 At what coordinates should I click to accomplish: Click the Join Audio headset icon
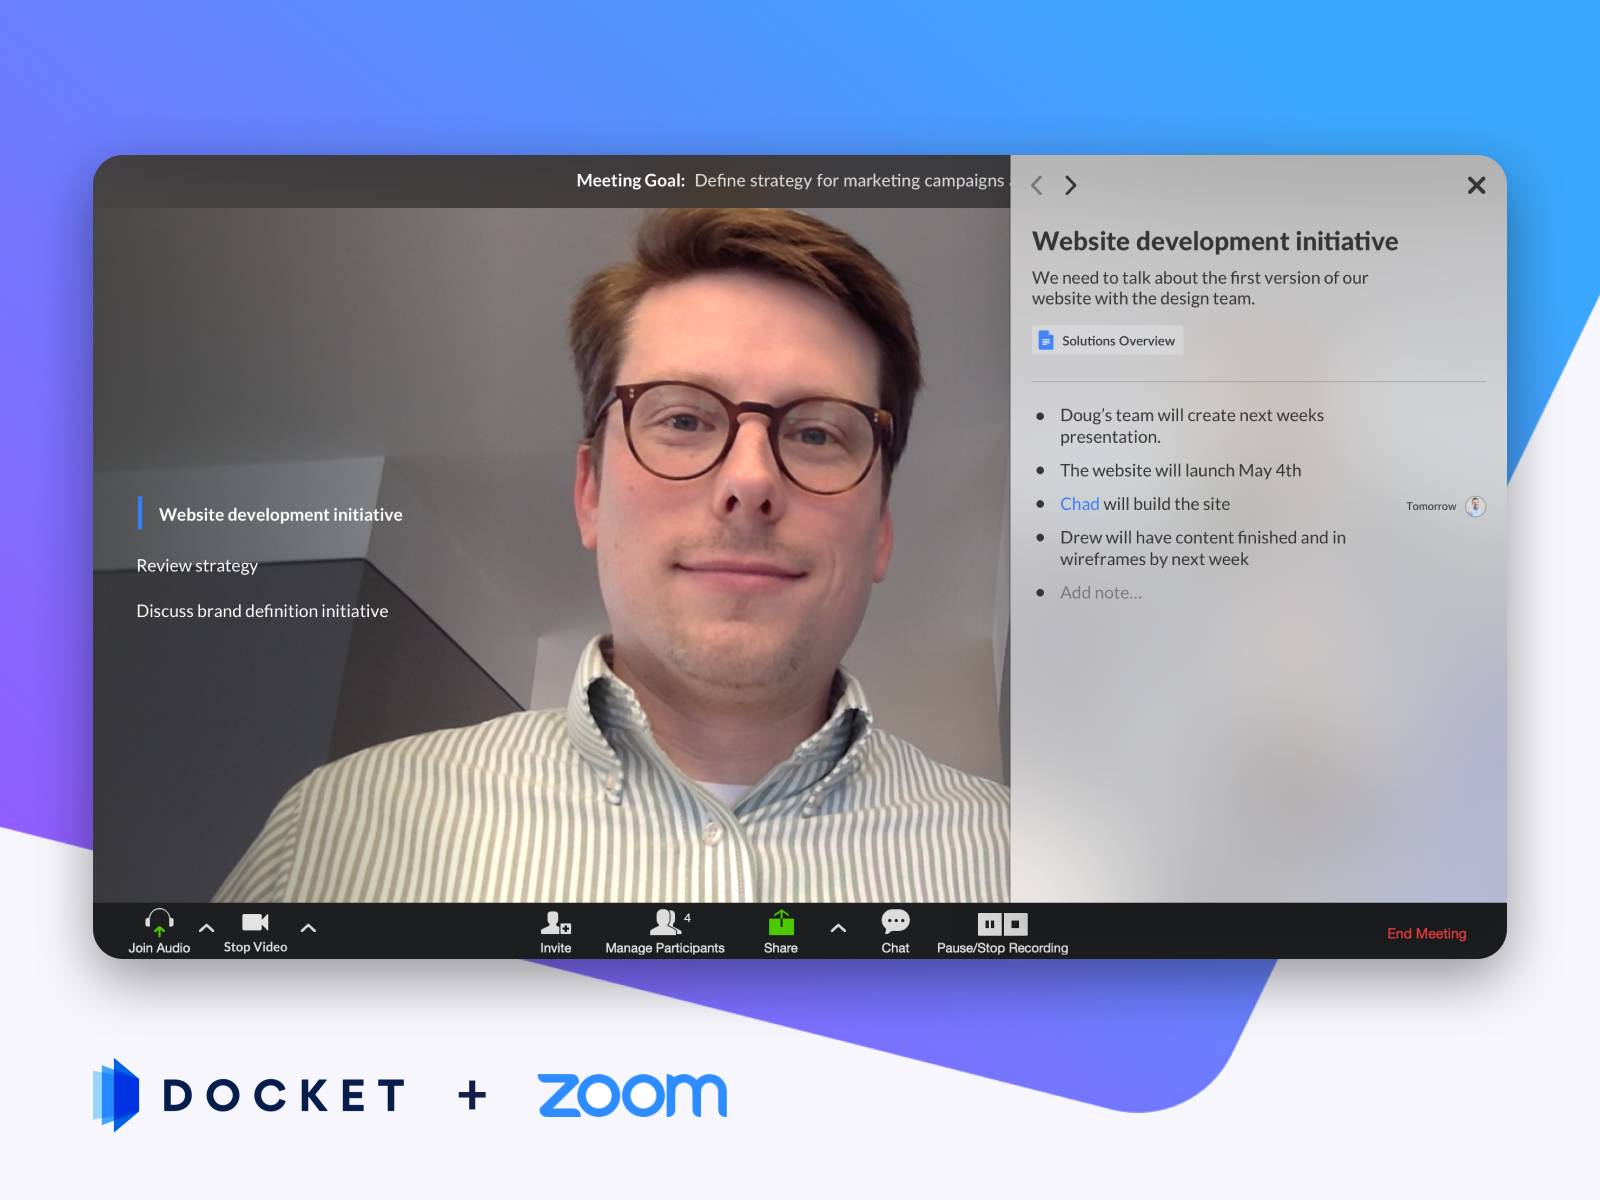pos(158,922)
